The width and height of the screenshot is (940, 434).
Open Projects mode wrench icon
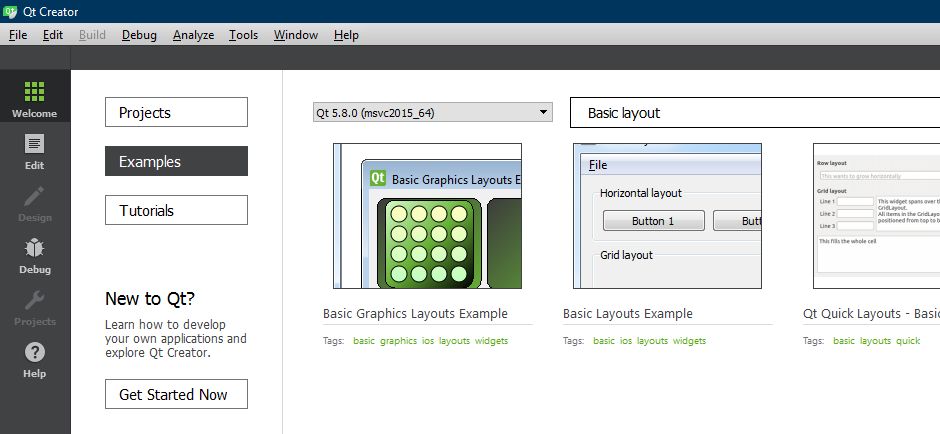click(x=34, y=302)
